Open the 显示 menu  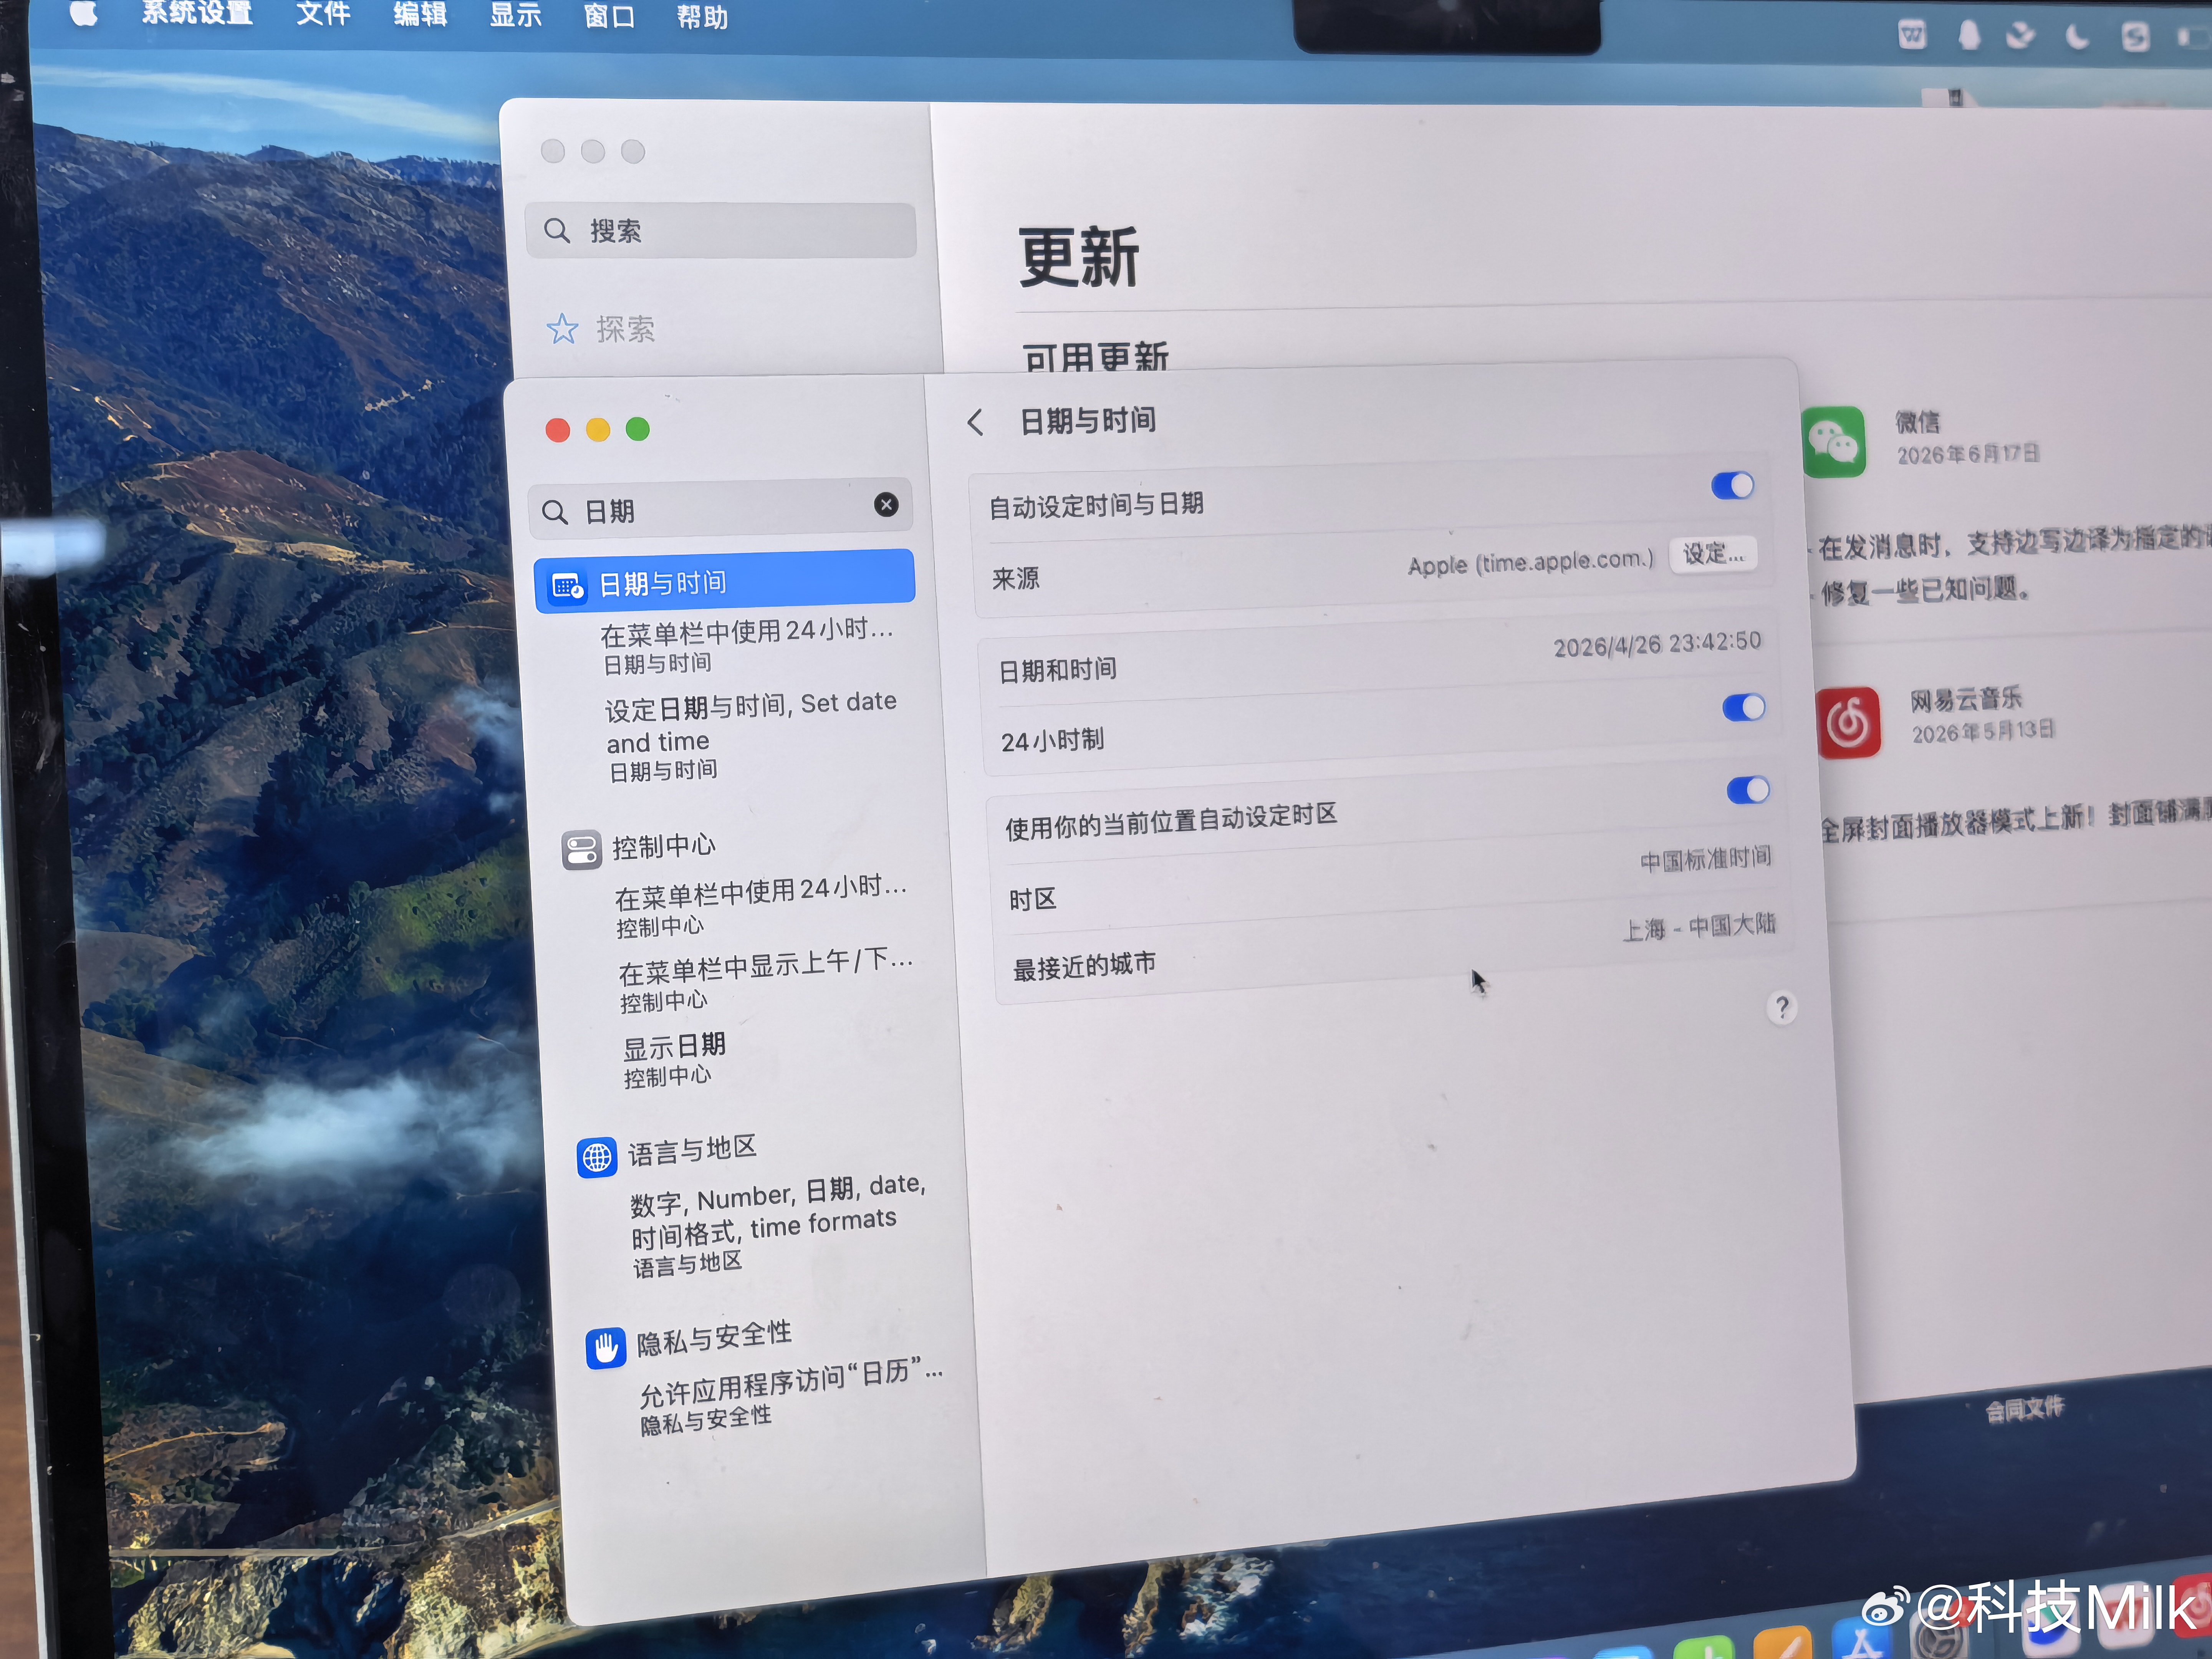[x=515, y=15]
